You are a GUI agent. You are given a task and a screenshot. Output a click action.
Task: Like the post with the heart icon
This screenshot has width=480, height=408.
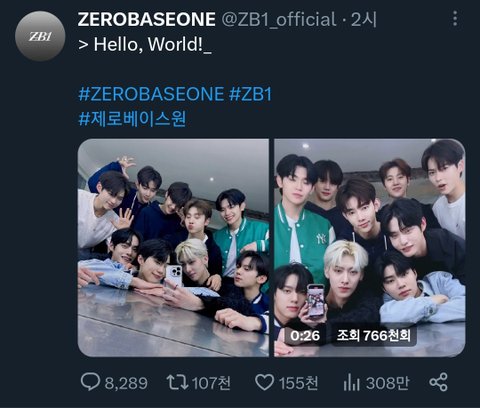point(265,382)
